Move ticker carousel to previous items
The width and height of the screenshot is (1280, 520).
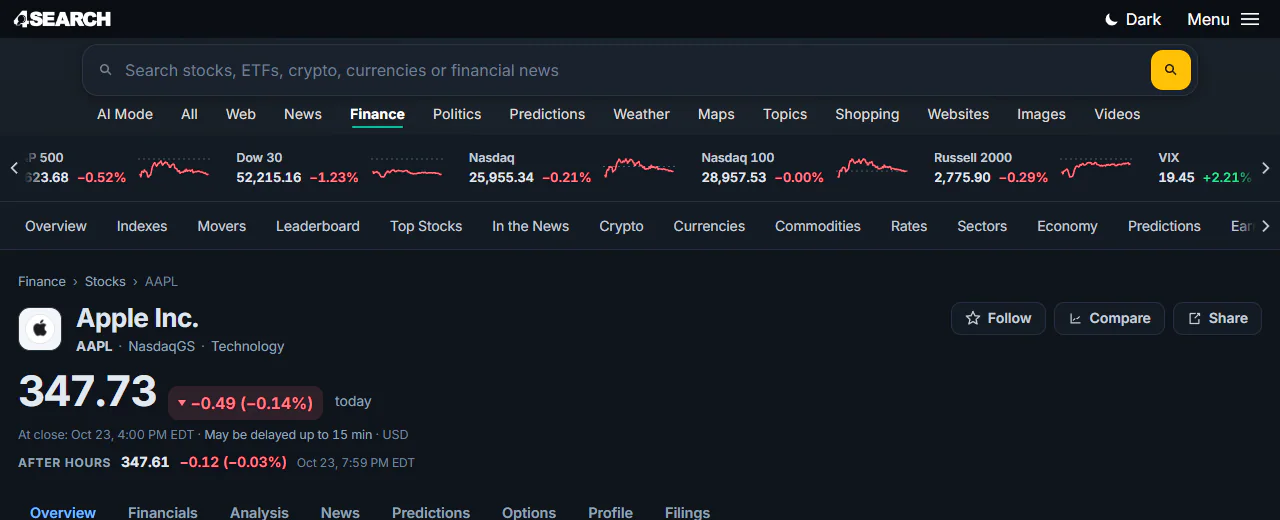pyautogui.click(x=14, y=168)
